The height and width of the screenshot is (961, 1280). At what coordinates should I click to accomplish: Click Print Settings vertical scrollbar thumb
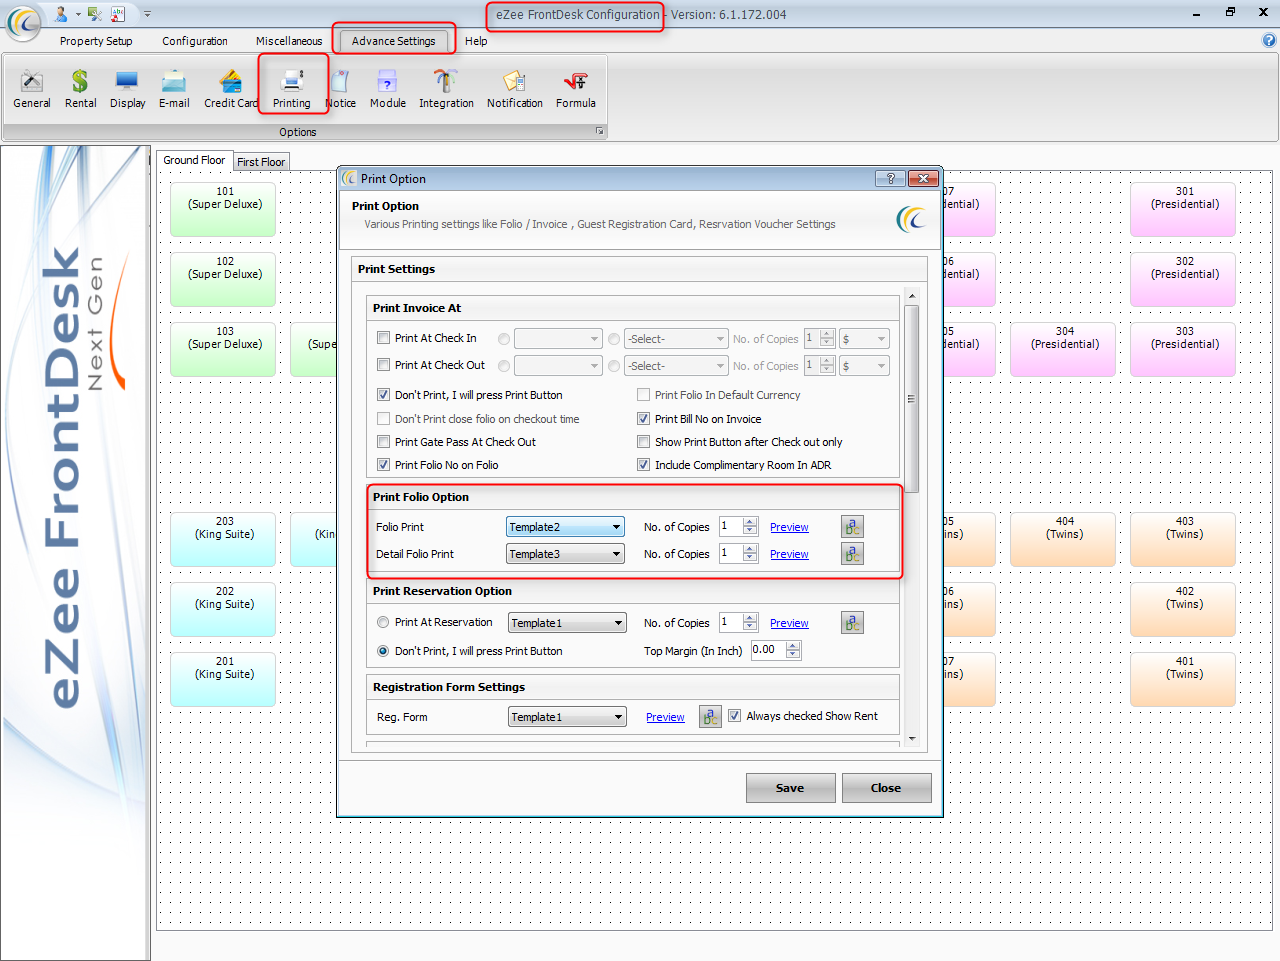point(911,398)
